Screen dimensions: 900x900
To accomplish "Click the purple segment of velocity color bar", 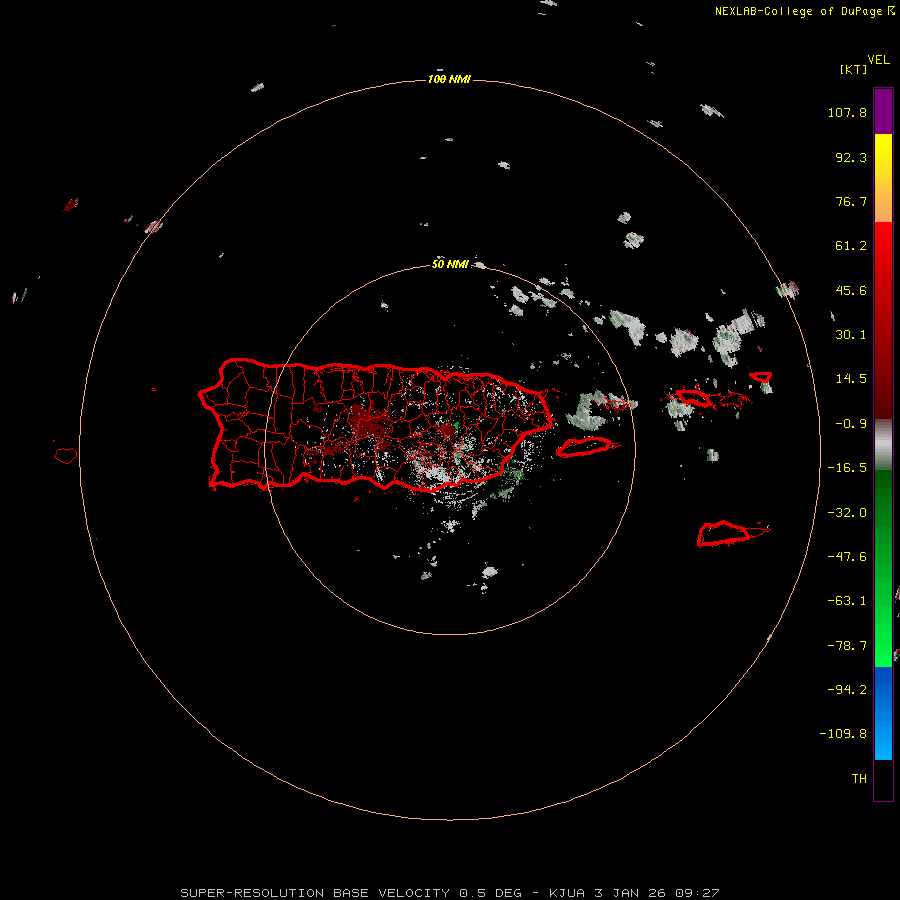I will [883, 111].
